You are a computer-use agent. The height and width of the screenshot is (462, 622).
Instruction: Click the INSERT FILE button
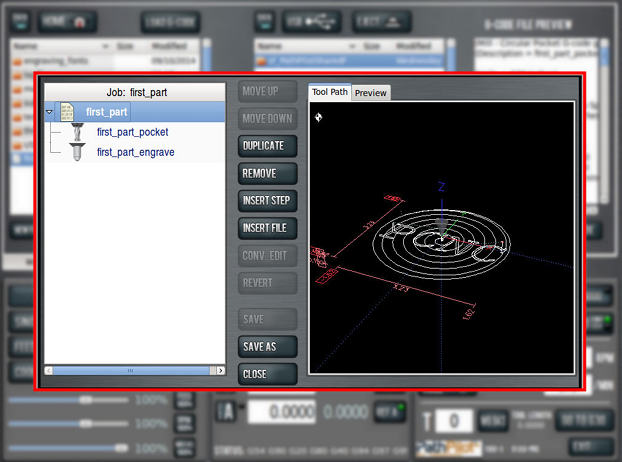pos(268,229)
